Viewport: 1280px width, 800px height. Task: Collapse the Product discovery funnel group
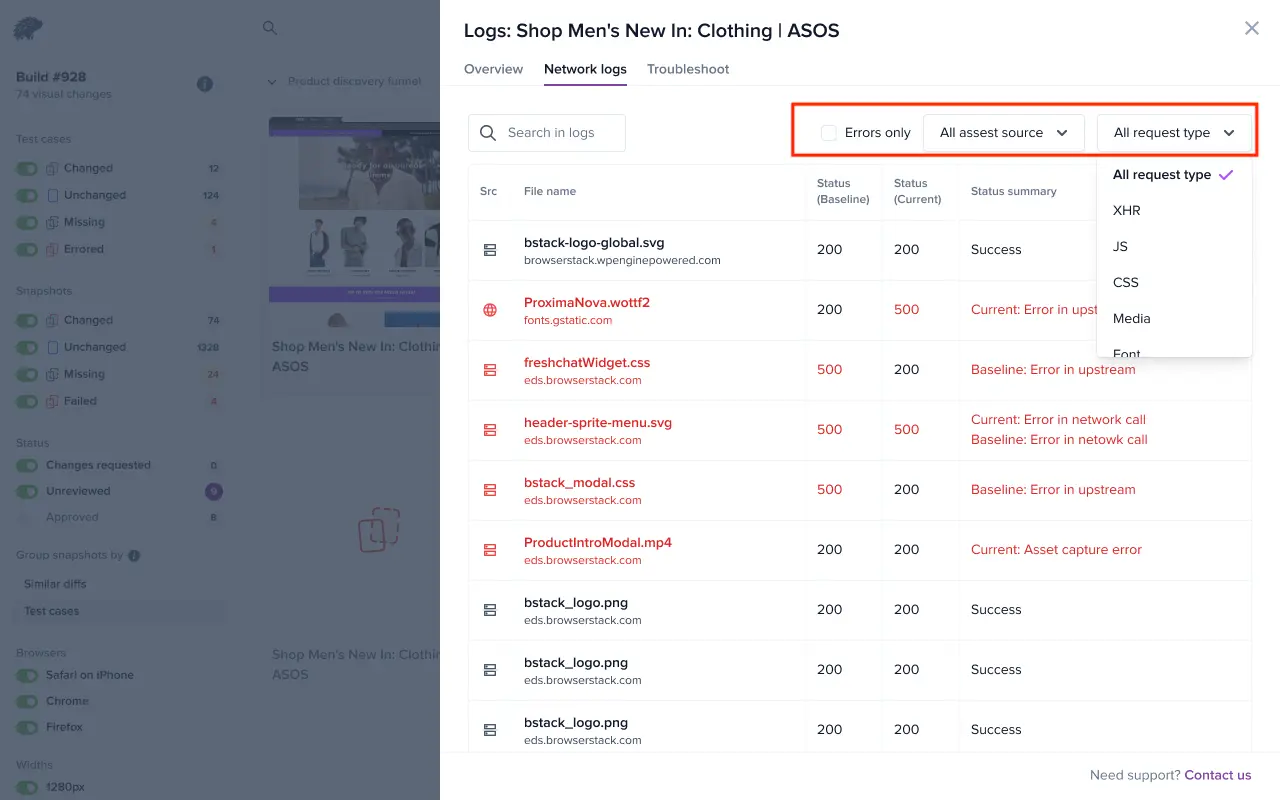tap(272, 82)
